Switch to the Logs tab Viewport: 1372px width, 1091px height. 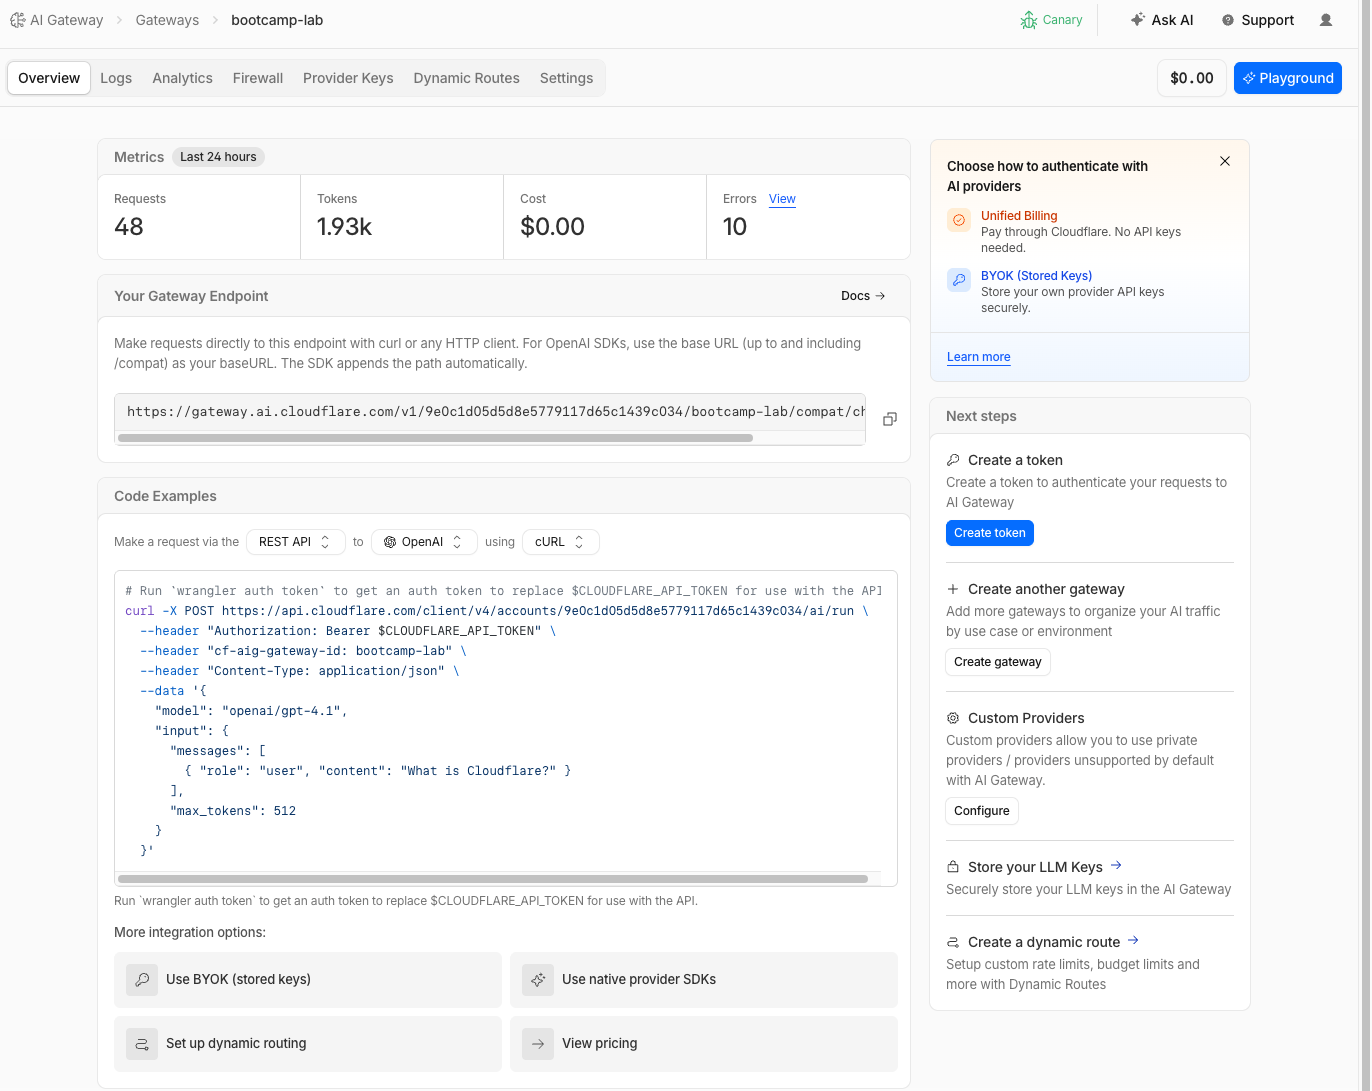(x=116, y=78)
